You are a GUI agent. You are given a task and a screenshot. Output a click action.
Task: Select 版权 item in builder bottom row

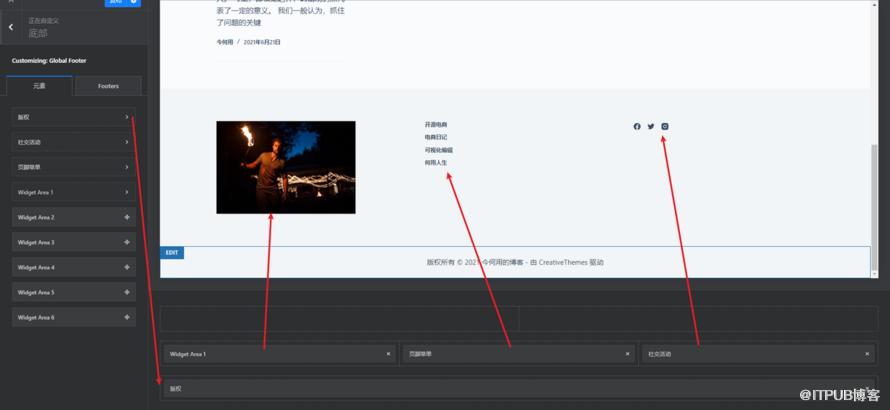pyautogui.click(x=519, y=389)
